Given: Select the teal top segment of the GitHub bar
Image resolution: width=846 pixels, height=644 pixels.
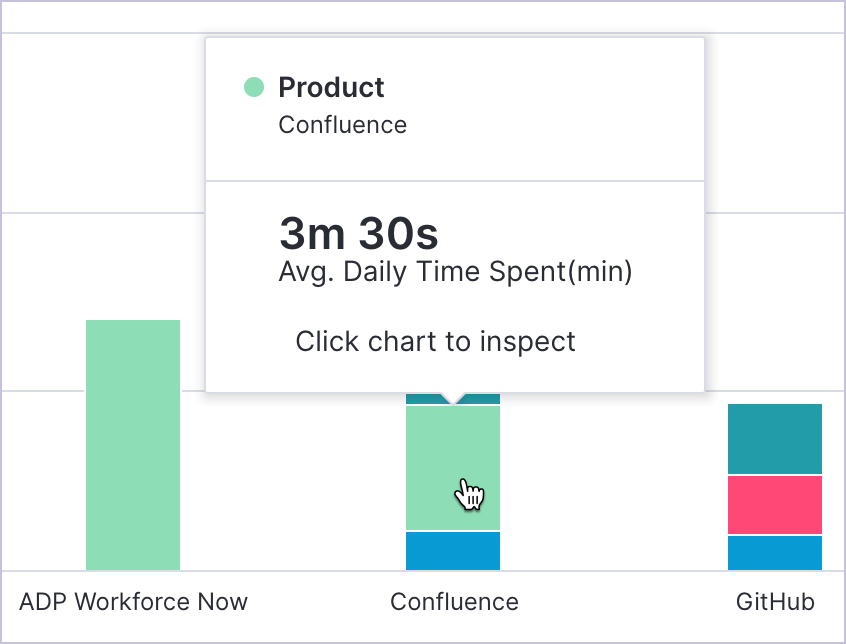Looking at the screenshot, I should coord(775,439).
